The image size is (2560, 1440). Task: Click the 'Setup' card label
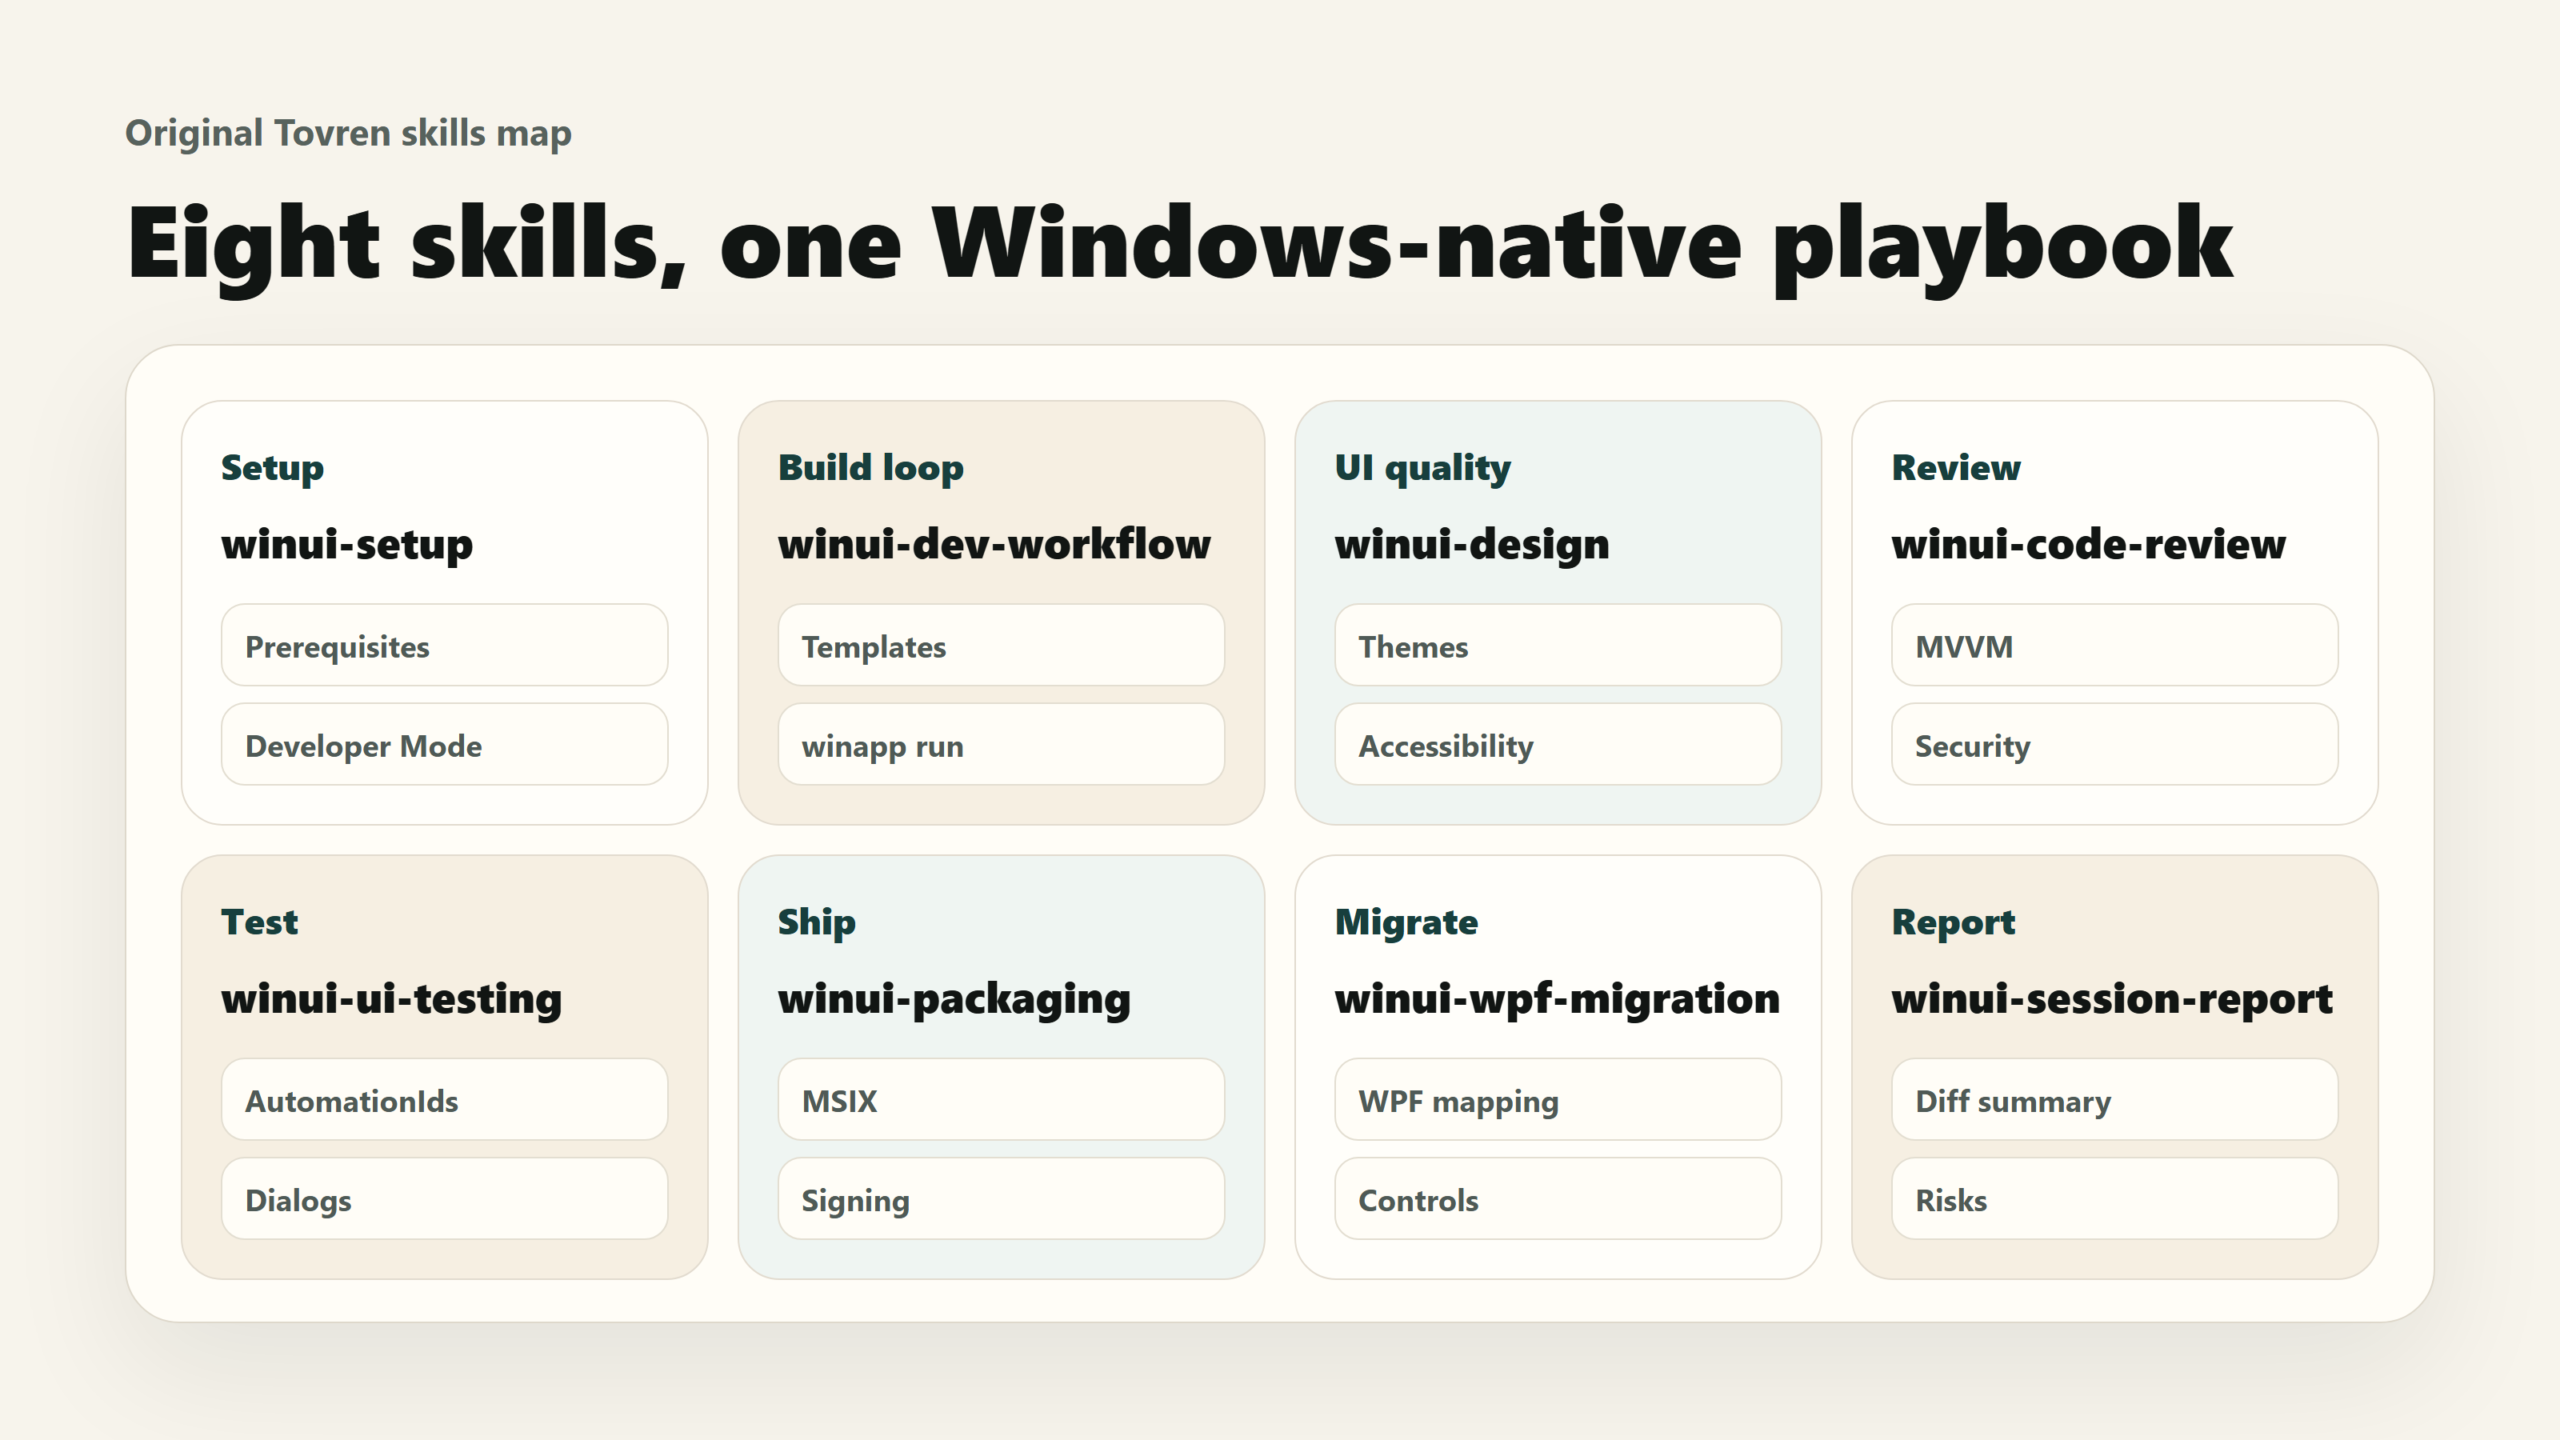[272, 468]
